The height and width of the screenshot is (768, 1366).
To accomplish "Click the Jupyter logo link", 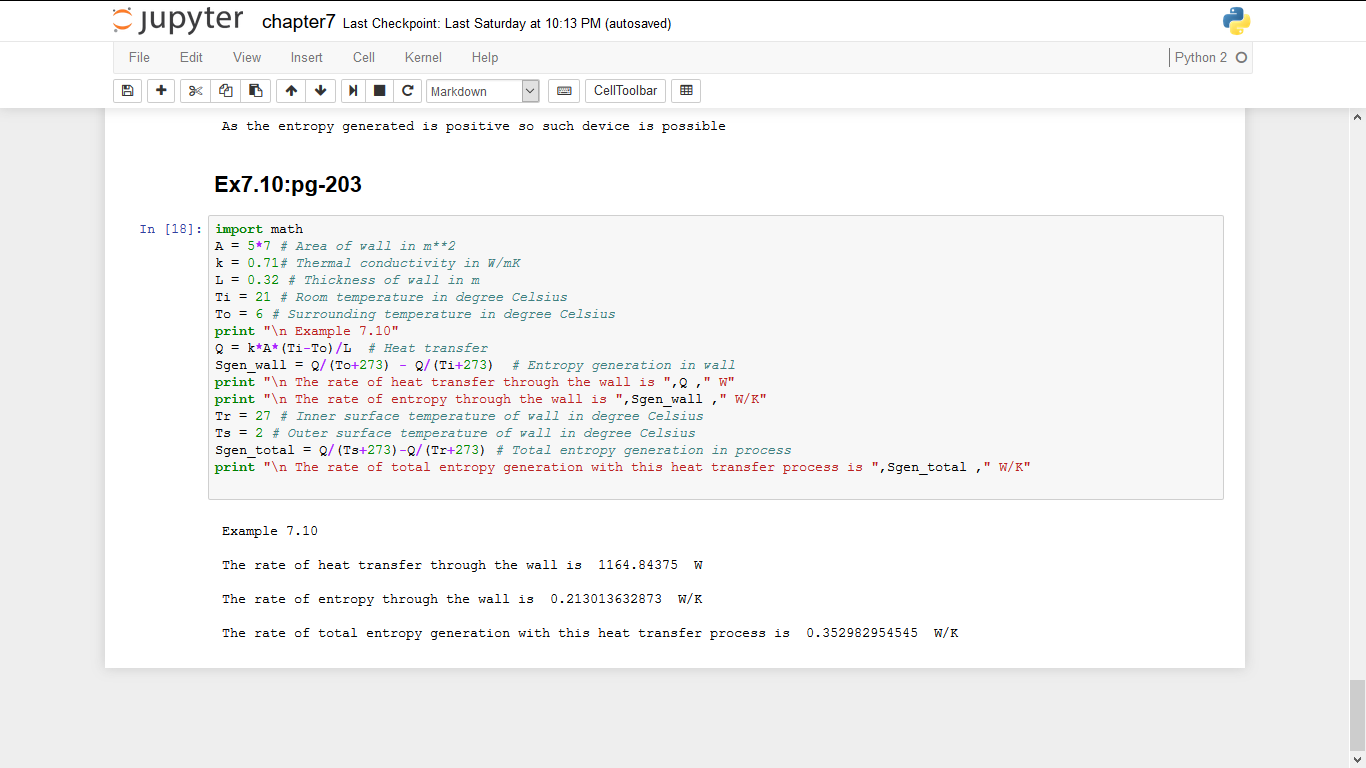I will pyautogui.click(x=178, y=21).
